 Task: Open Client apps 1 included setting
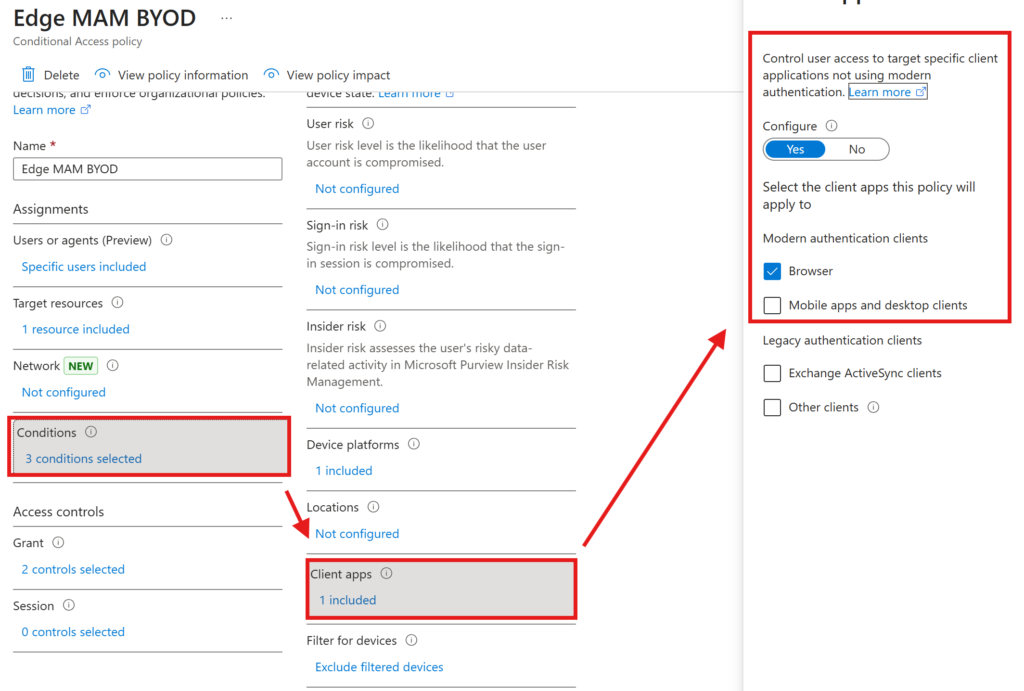[347, 600]
